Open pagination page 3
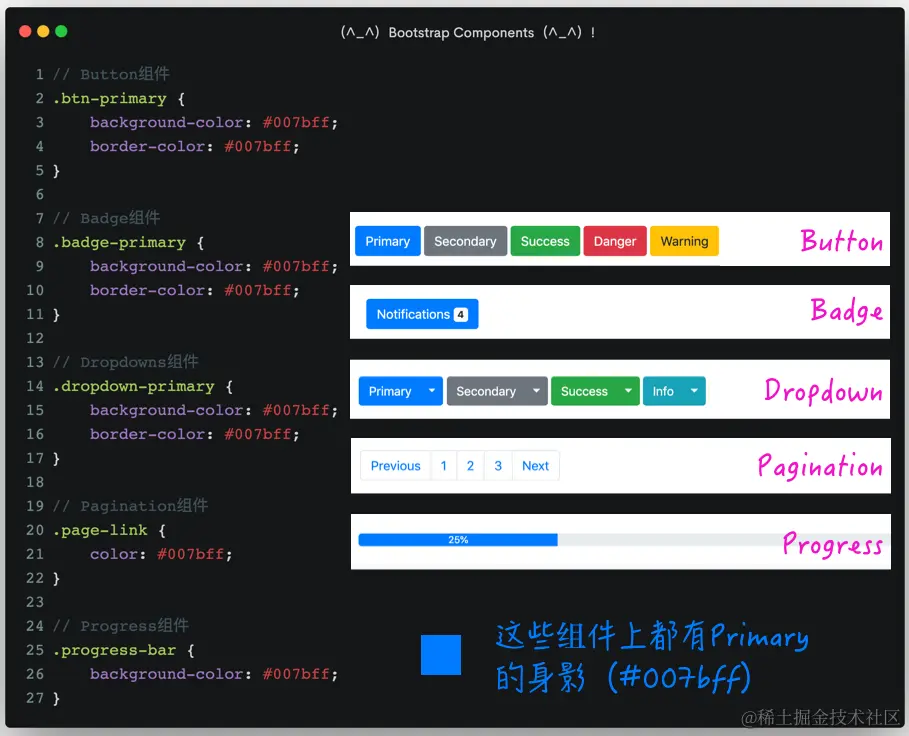This screenshot has height=736, width=909. 498,465
